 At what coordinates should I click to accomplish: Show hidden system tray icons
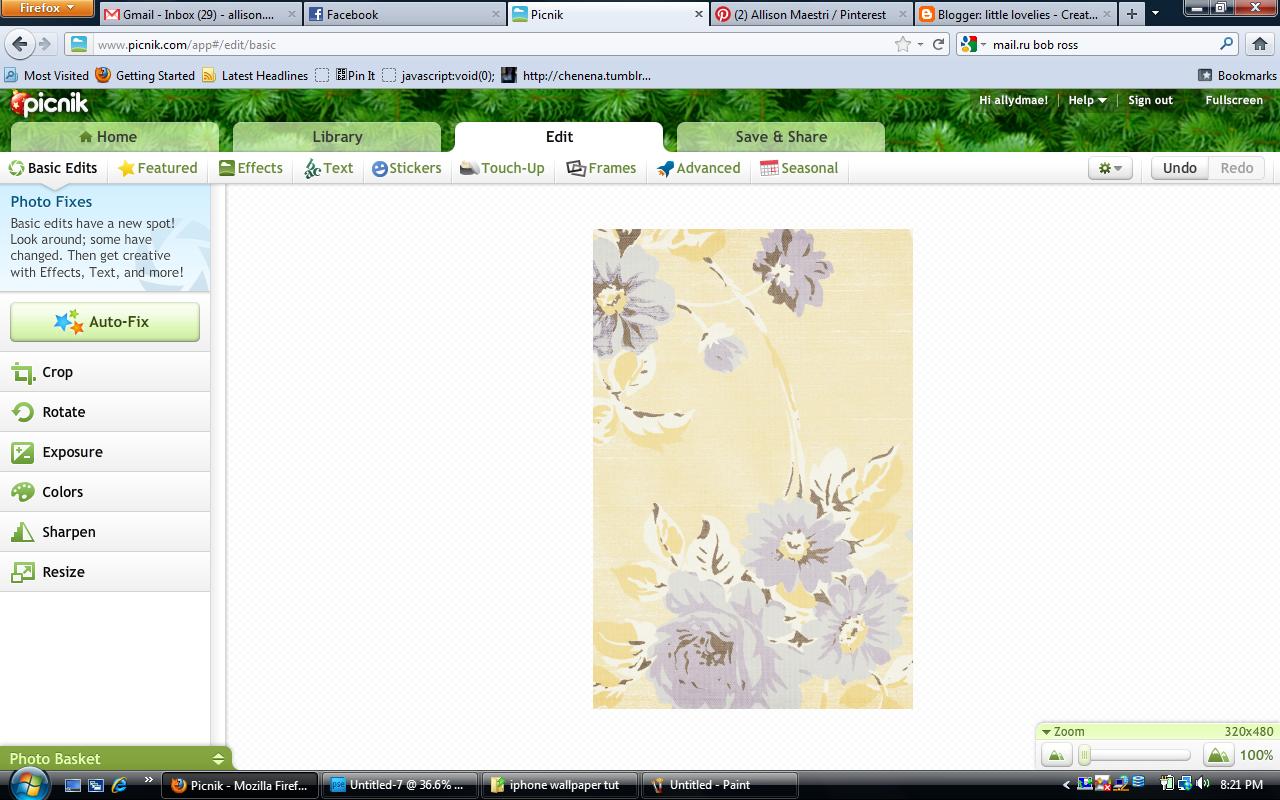pos(1066,785)
